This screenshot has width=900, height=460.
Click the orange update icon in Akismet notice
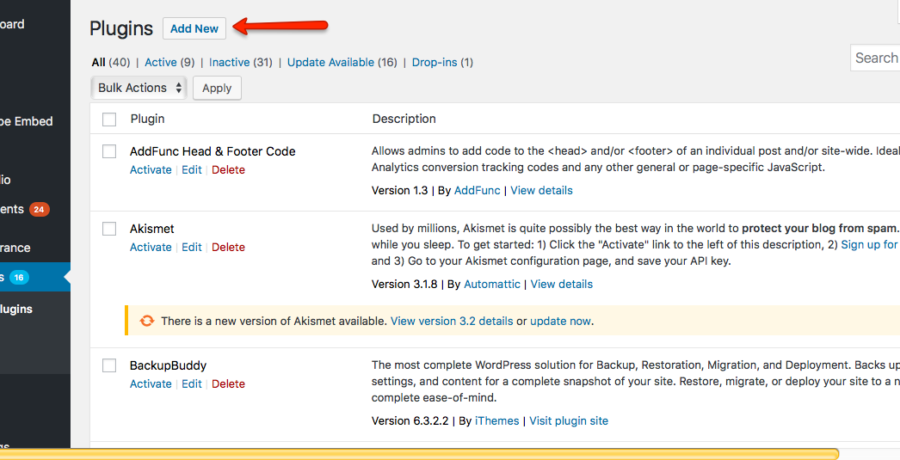tap(147, 321)
